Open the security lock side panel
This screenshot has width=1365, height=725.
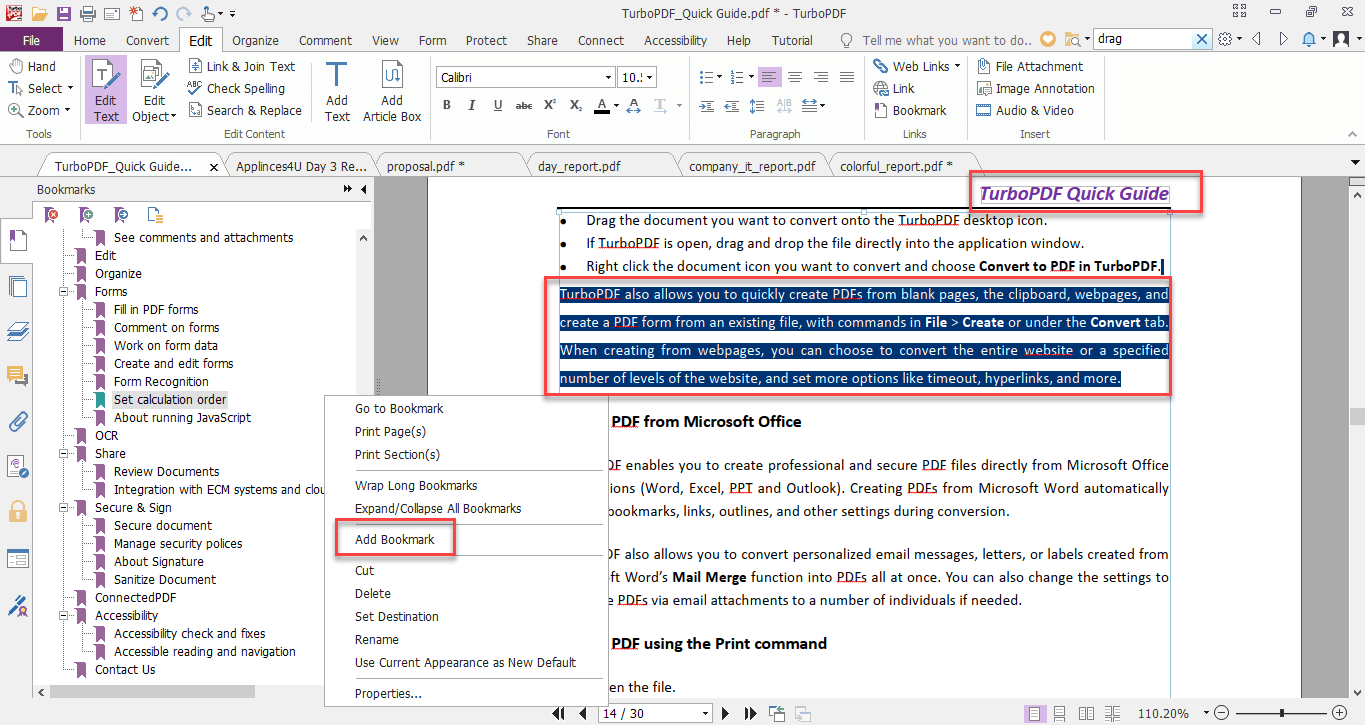click(x=17, y=512)
